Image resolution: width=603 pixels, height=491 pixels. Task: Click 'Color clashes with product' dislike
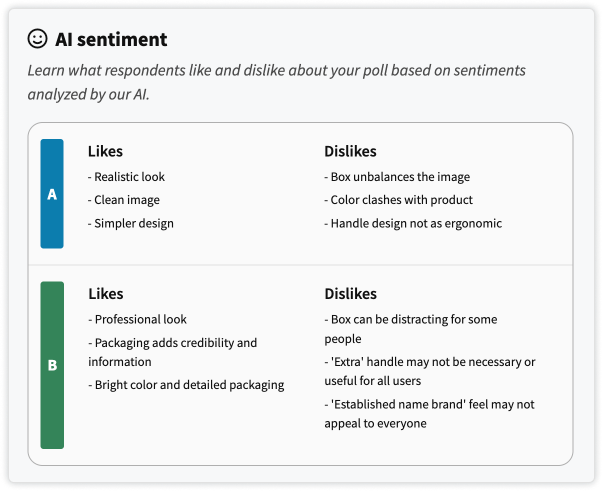click(399, 200)
